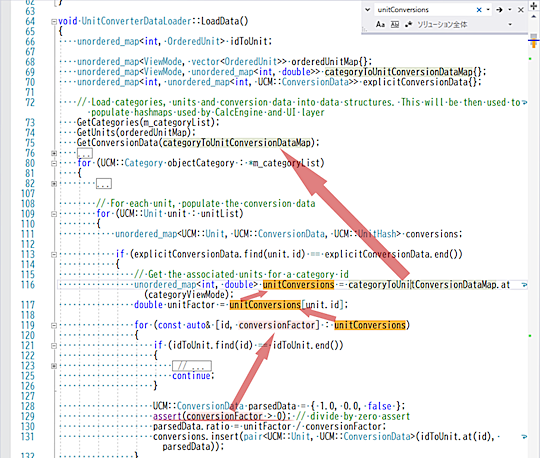Expand the find panel to show replace
The width and height of the screenshot is (540, 458).
tap(367, 10)
